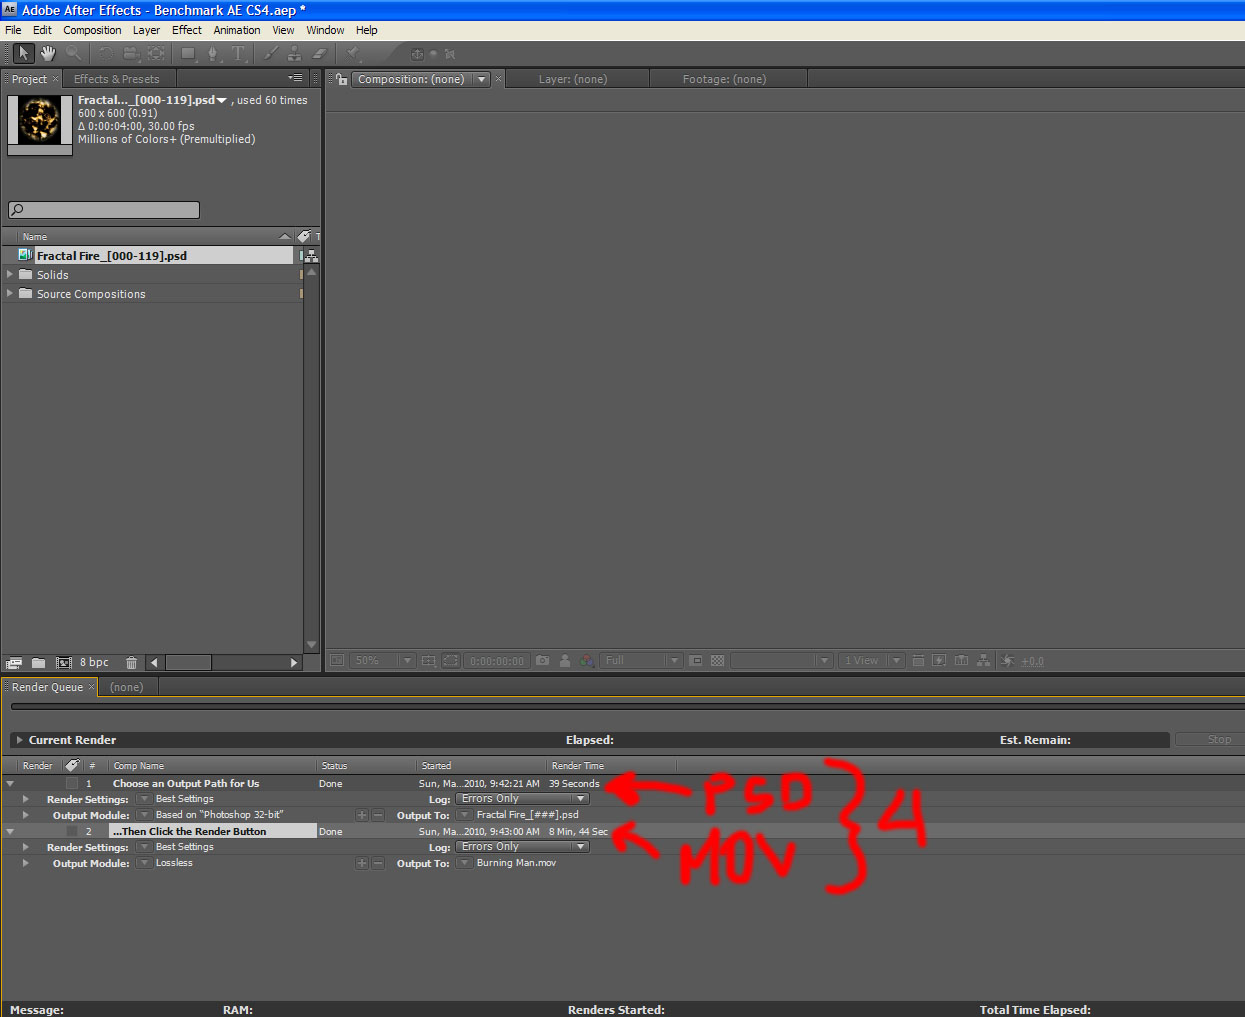The height and width of the screenshot is (1017, 1245).
Task: Take a snapshot with the camera icon
Action: [542, 661]
